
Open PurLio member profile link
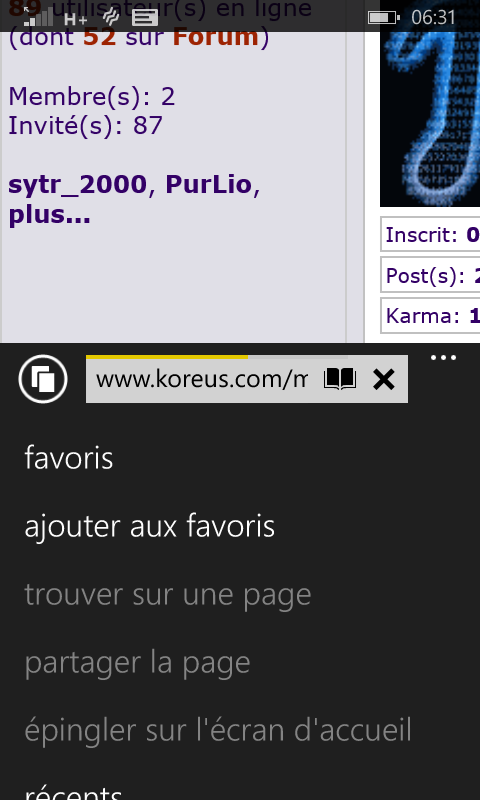209,185
